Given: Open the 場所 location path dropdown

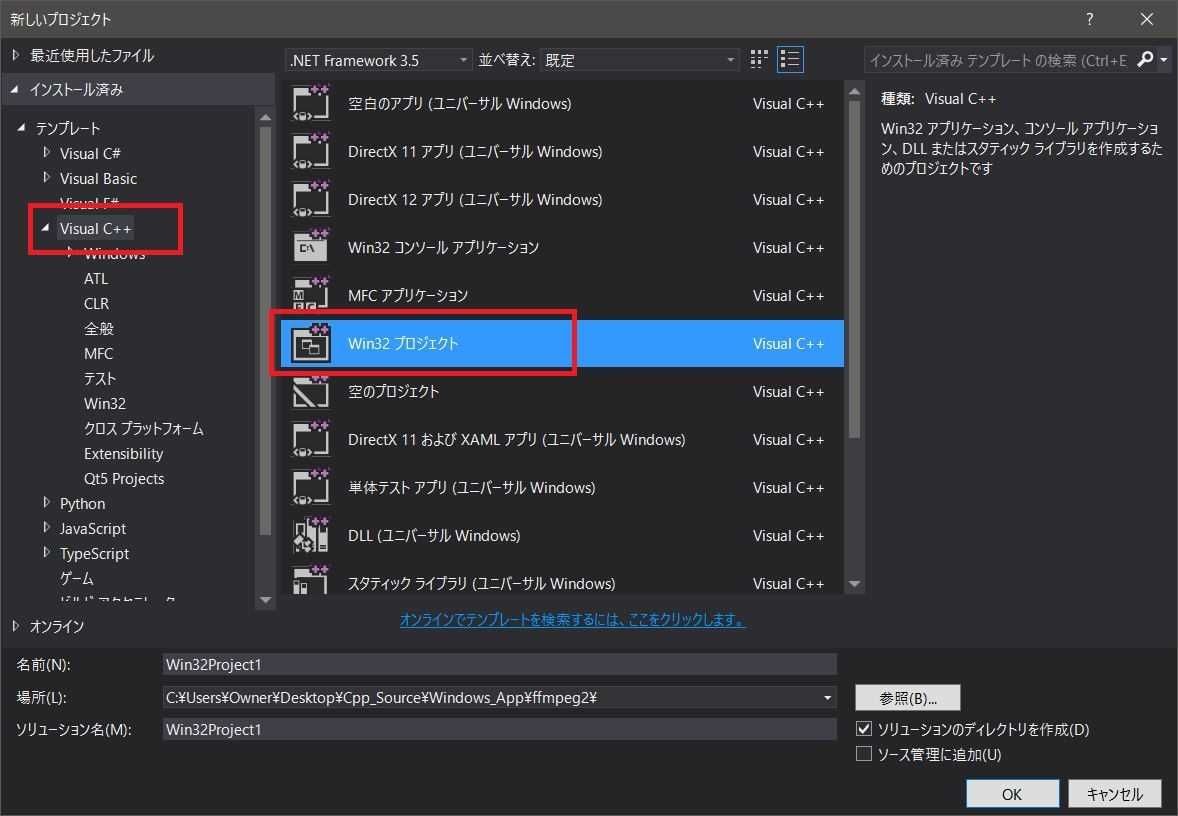Looking at the screenshot, I should click(827, 697).
